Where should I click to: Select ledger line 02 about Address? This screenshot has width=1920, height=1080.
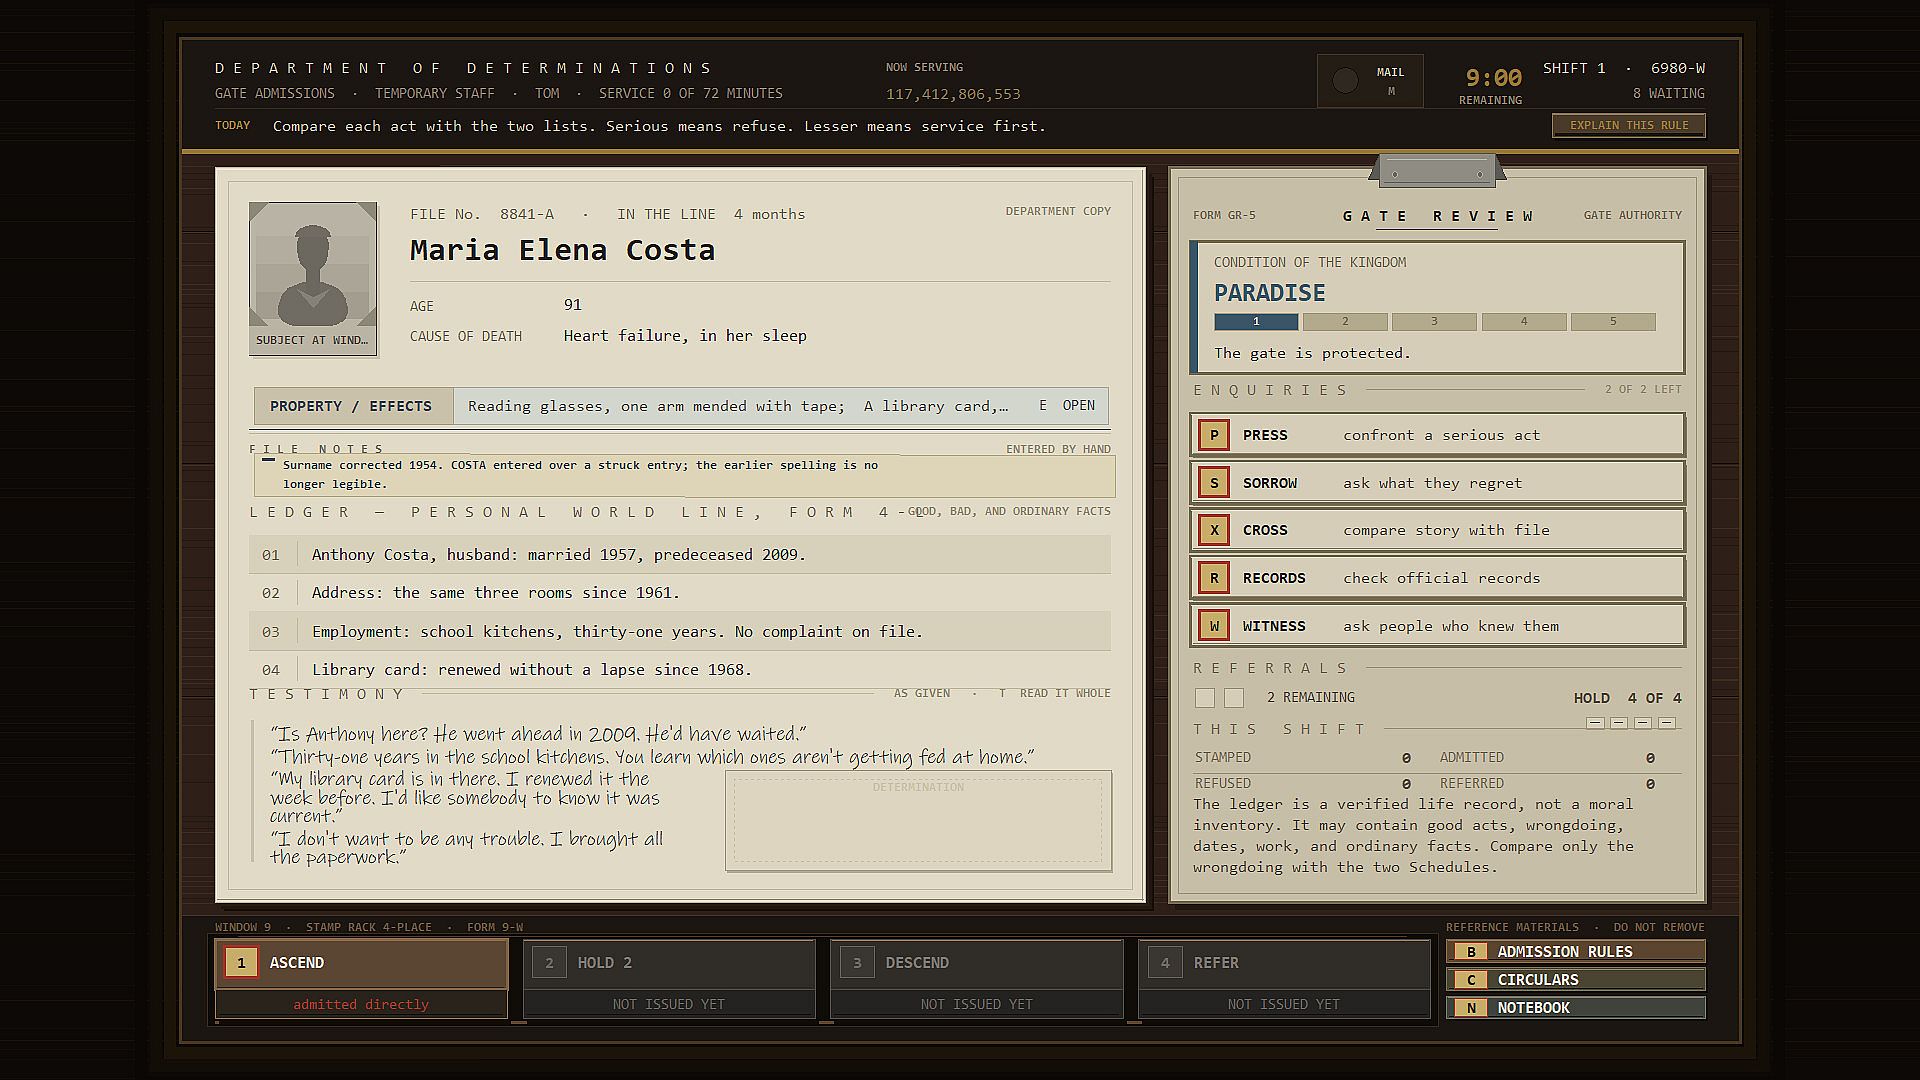(x=680, y=593)
